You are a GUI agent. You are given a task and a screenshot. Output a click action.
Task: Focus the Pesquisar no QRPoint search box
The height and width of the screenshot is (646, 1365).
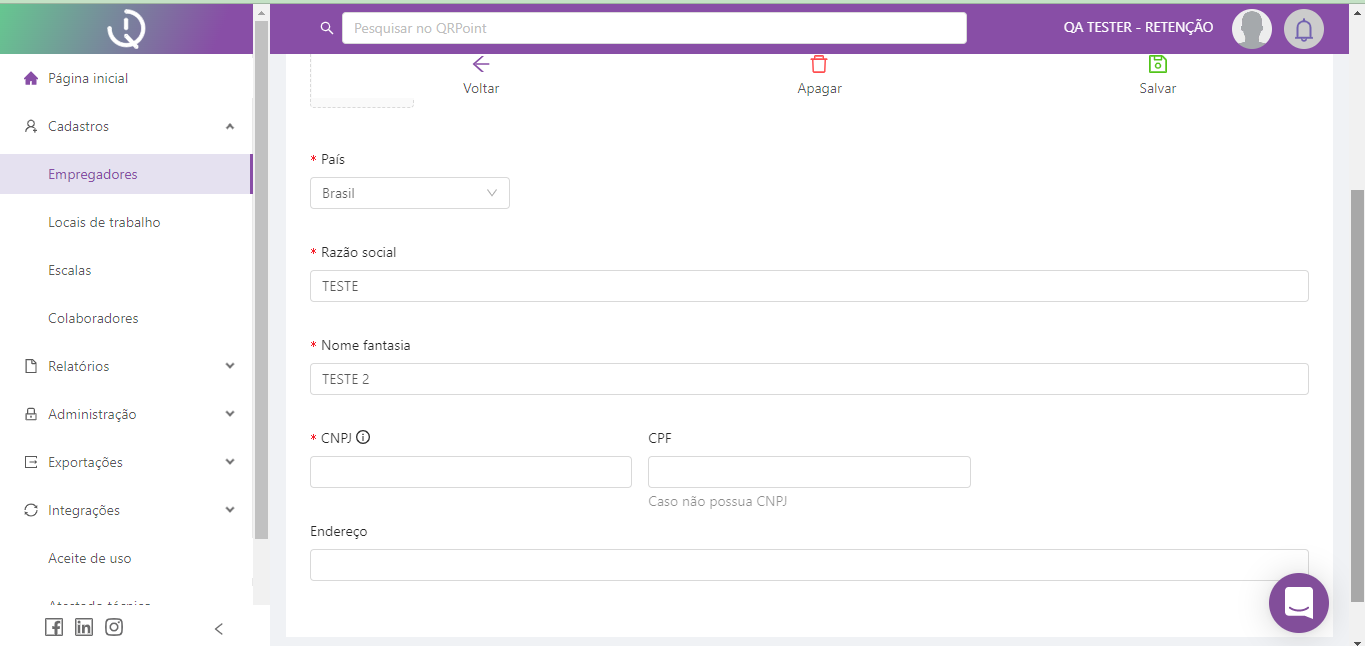(653, 28)
